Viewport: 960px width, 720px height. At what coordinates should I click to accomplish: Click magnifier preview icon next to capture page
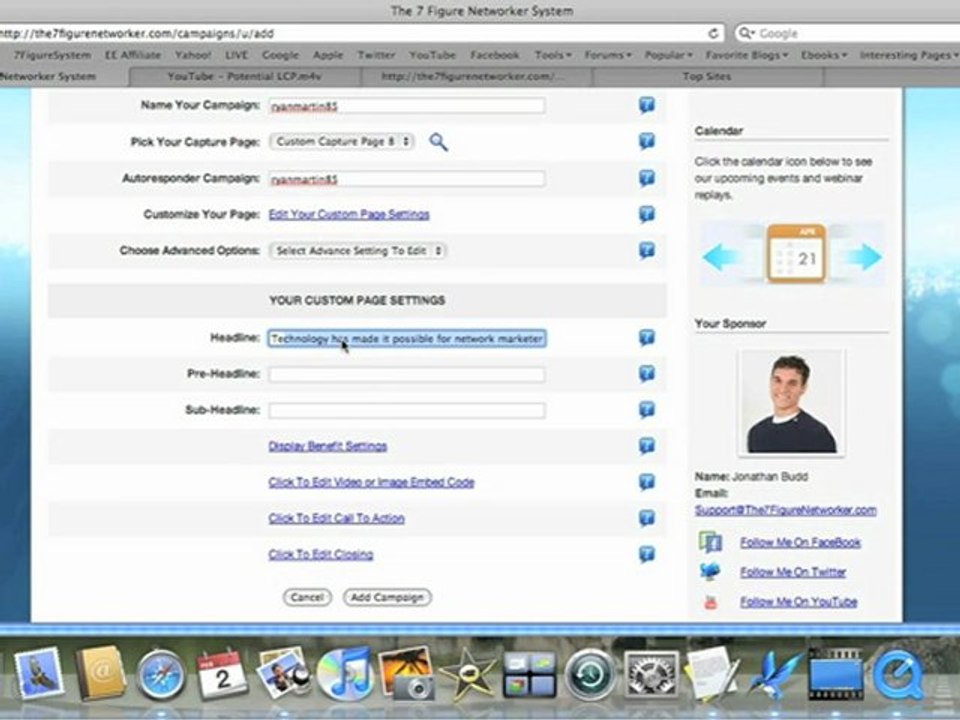click(438, 142)
